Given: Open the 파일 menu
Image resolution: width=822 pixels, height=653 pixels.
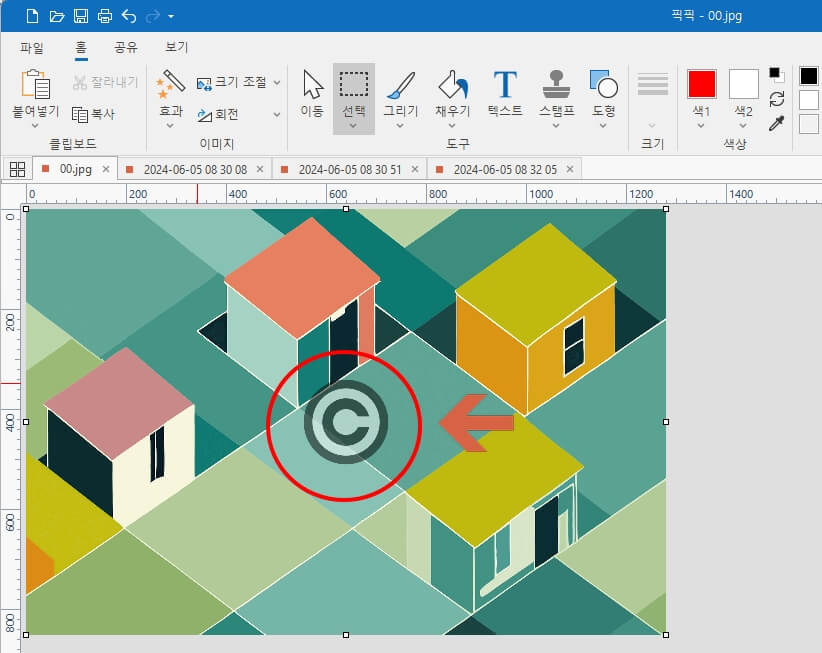Looking at the screenshot, I should 32,48.
